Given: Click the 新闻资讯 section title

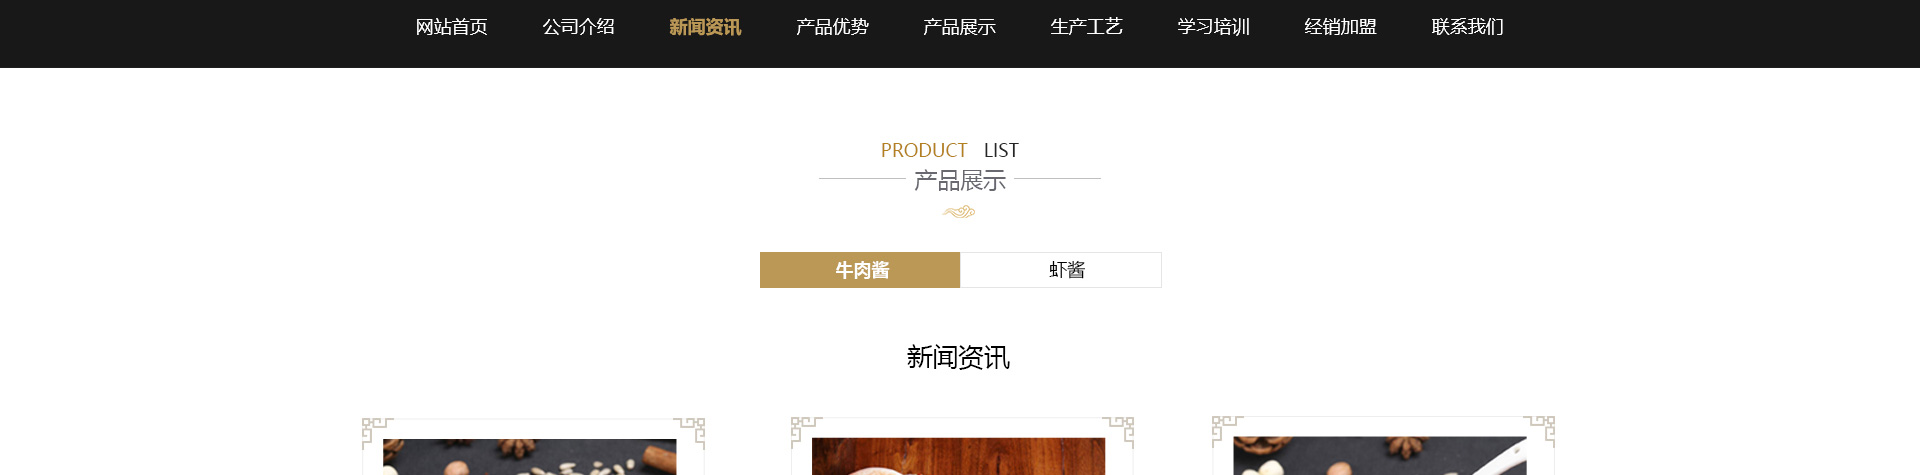Looking at the screenshot, I should (958, 358).
